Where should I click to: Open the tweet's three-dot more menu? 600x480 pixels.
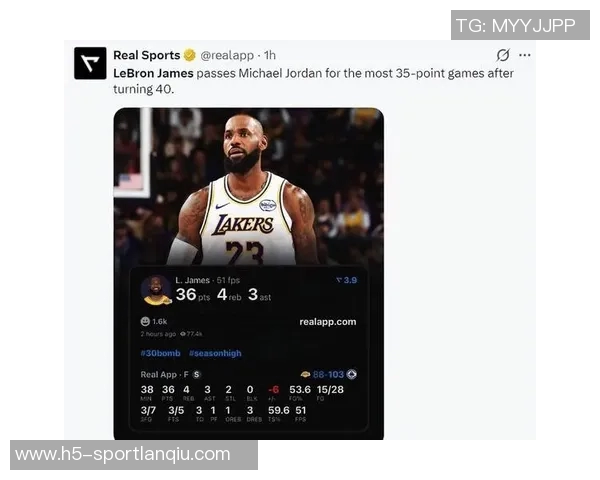click(525, 56)
